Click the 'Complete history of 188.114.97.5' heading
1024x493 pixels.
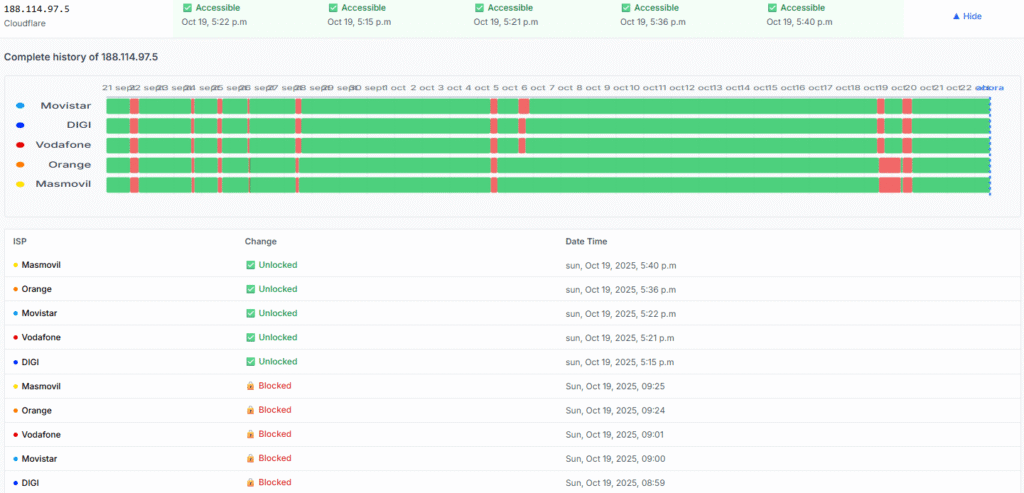point(80,57)
